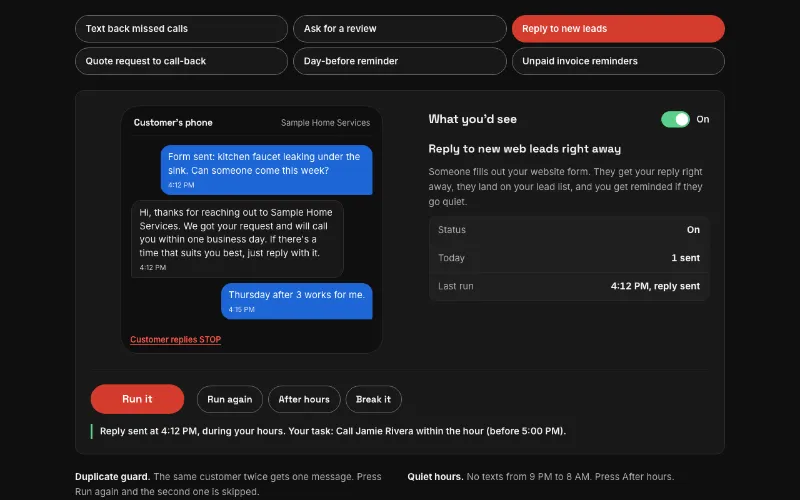Turn off the What you'd see toggle
Screen dimensions: 800x500
click(x=675, y=119)
